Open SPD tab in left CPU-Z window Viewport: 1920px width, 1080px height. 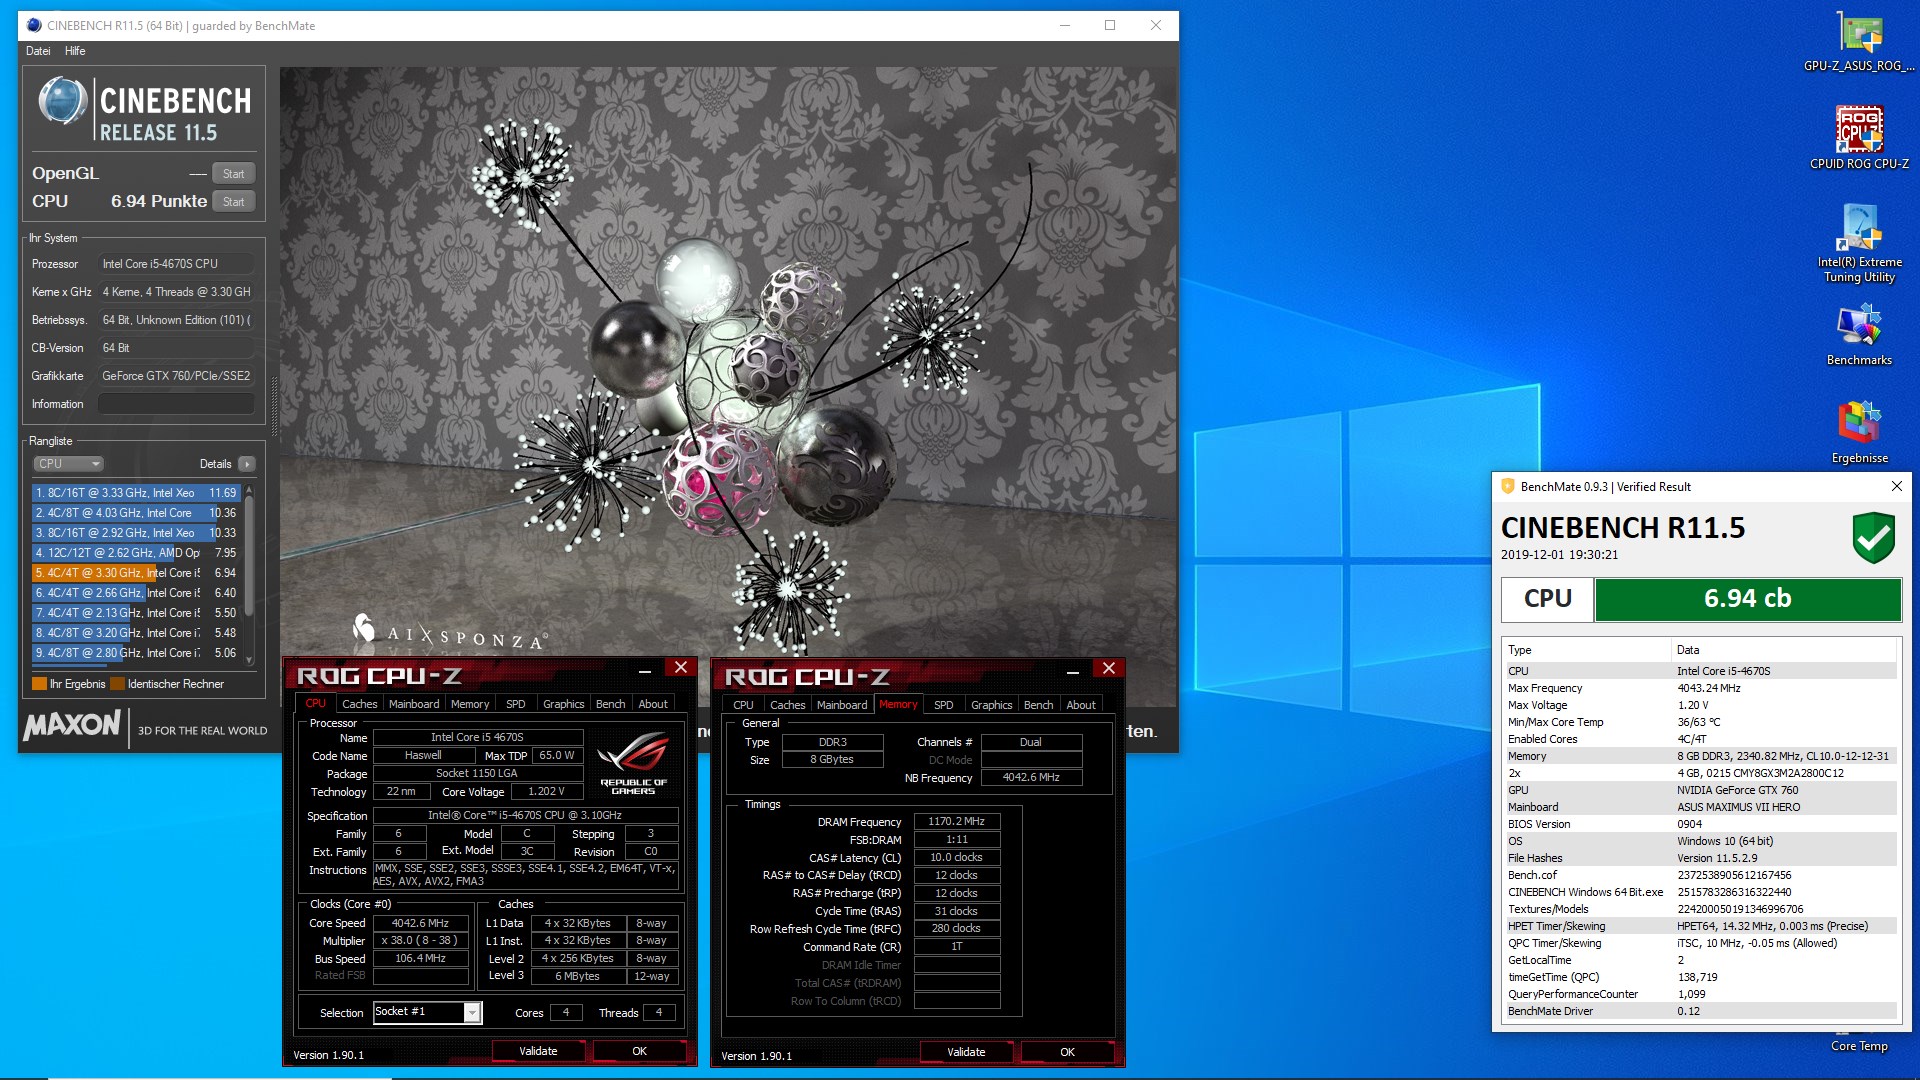(515, 704)
